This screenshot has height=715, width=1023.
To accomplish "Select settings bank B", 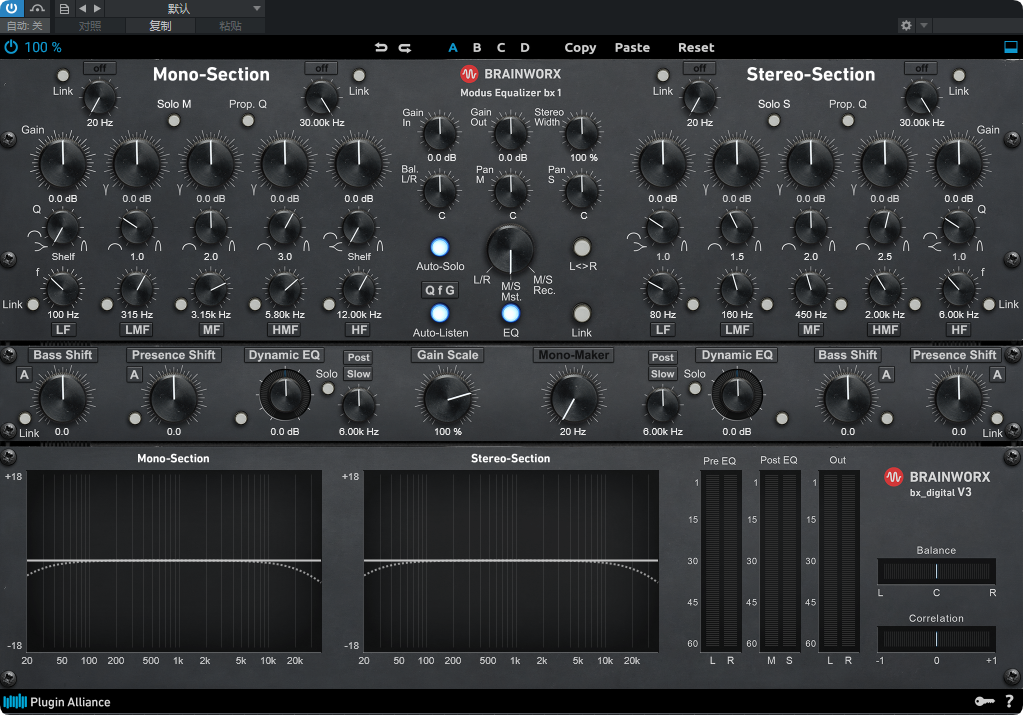I will (x=477, y=48).
